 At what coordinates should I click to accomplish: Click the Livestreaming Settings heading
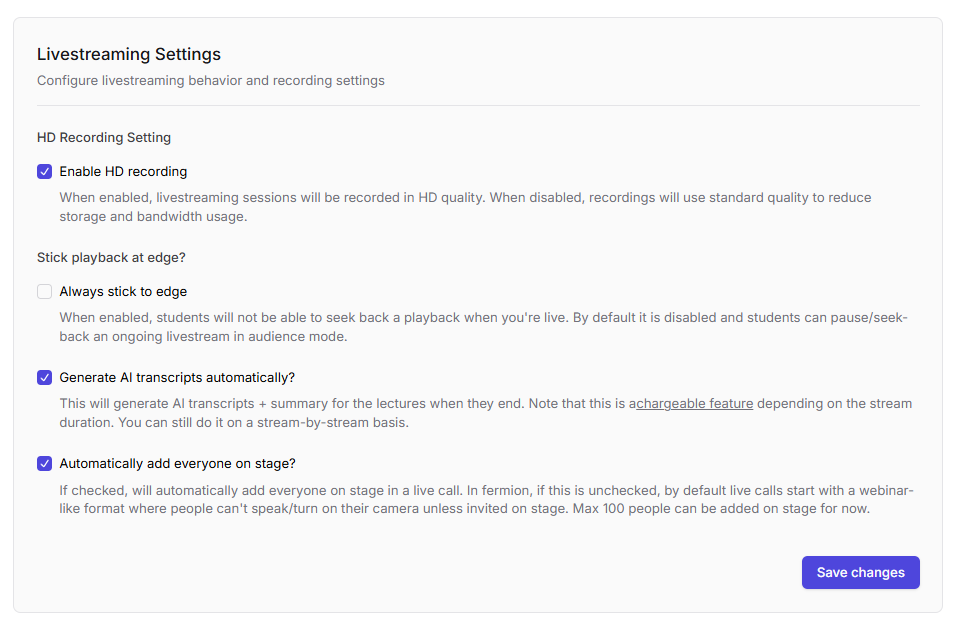(x=129, y=54)
